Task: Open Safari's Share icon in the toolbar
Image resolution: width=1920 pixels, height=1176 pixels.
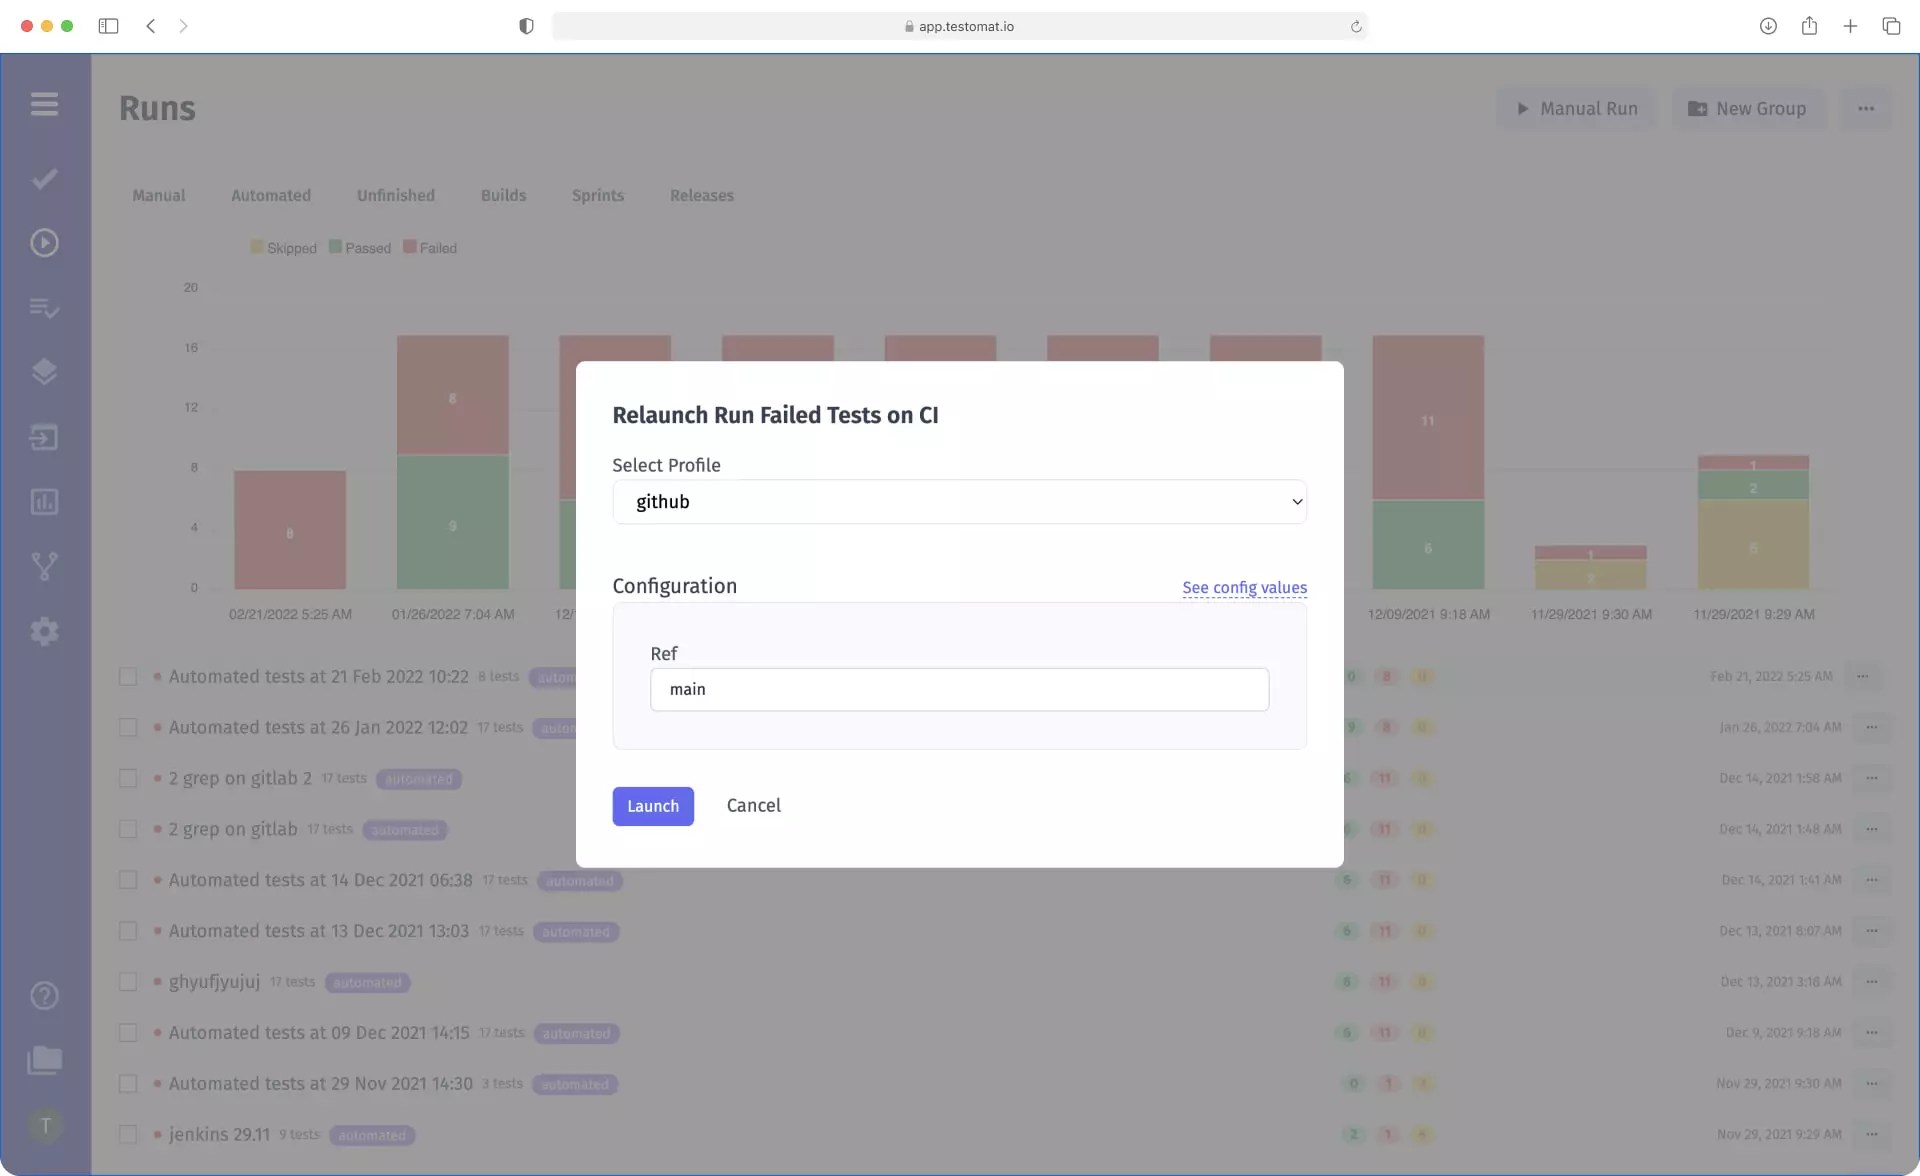Action: pos(1810,26)
